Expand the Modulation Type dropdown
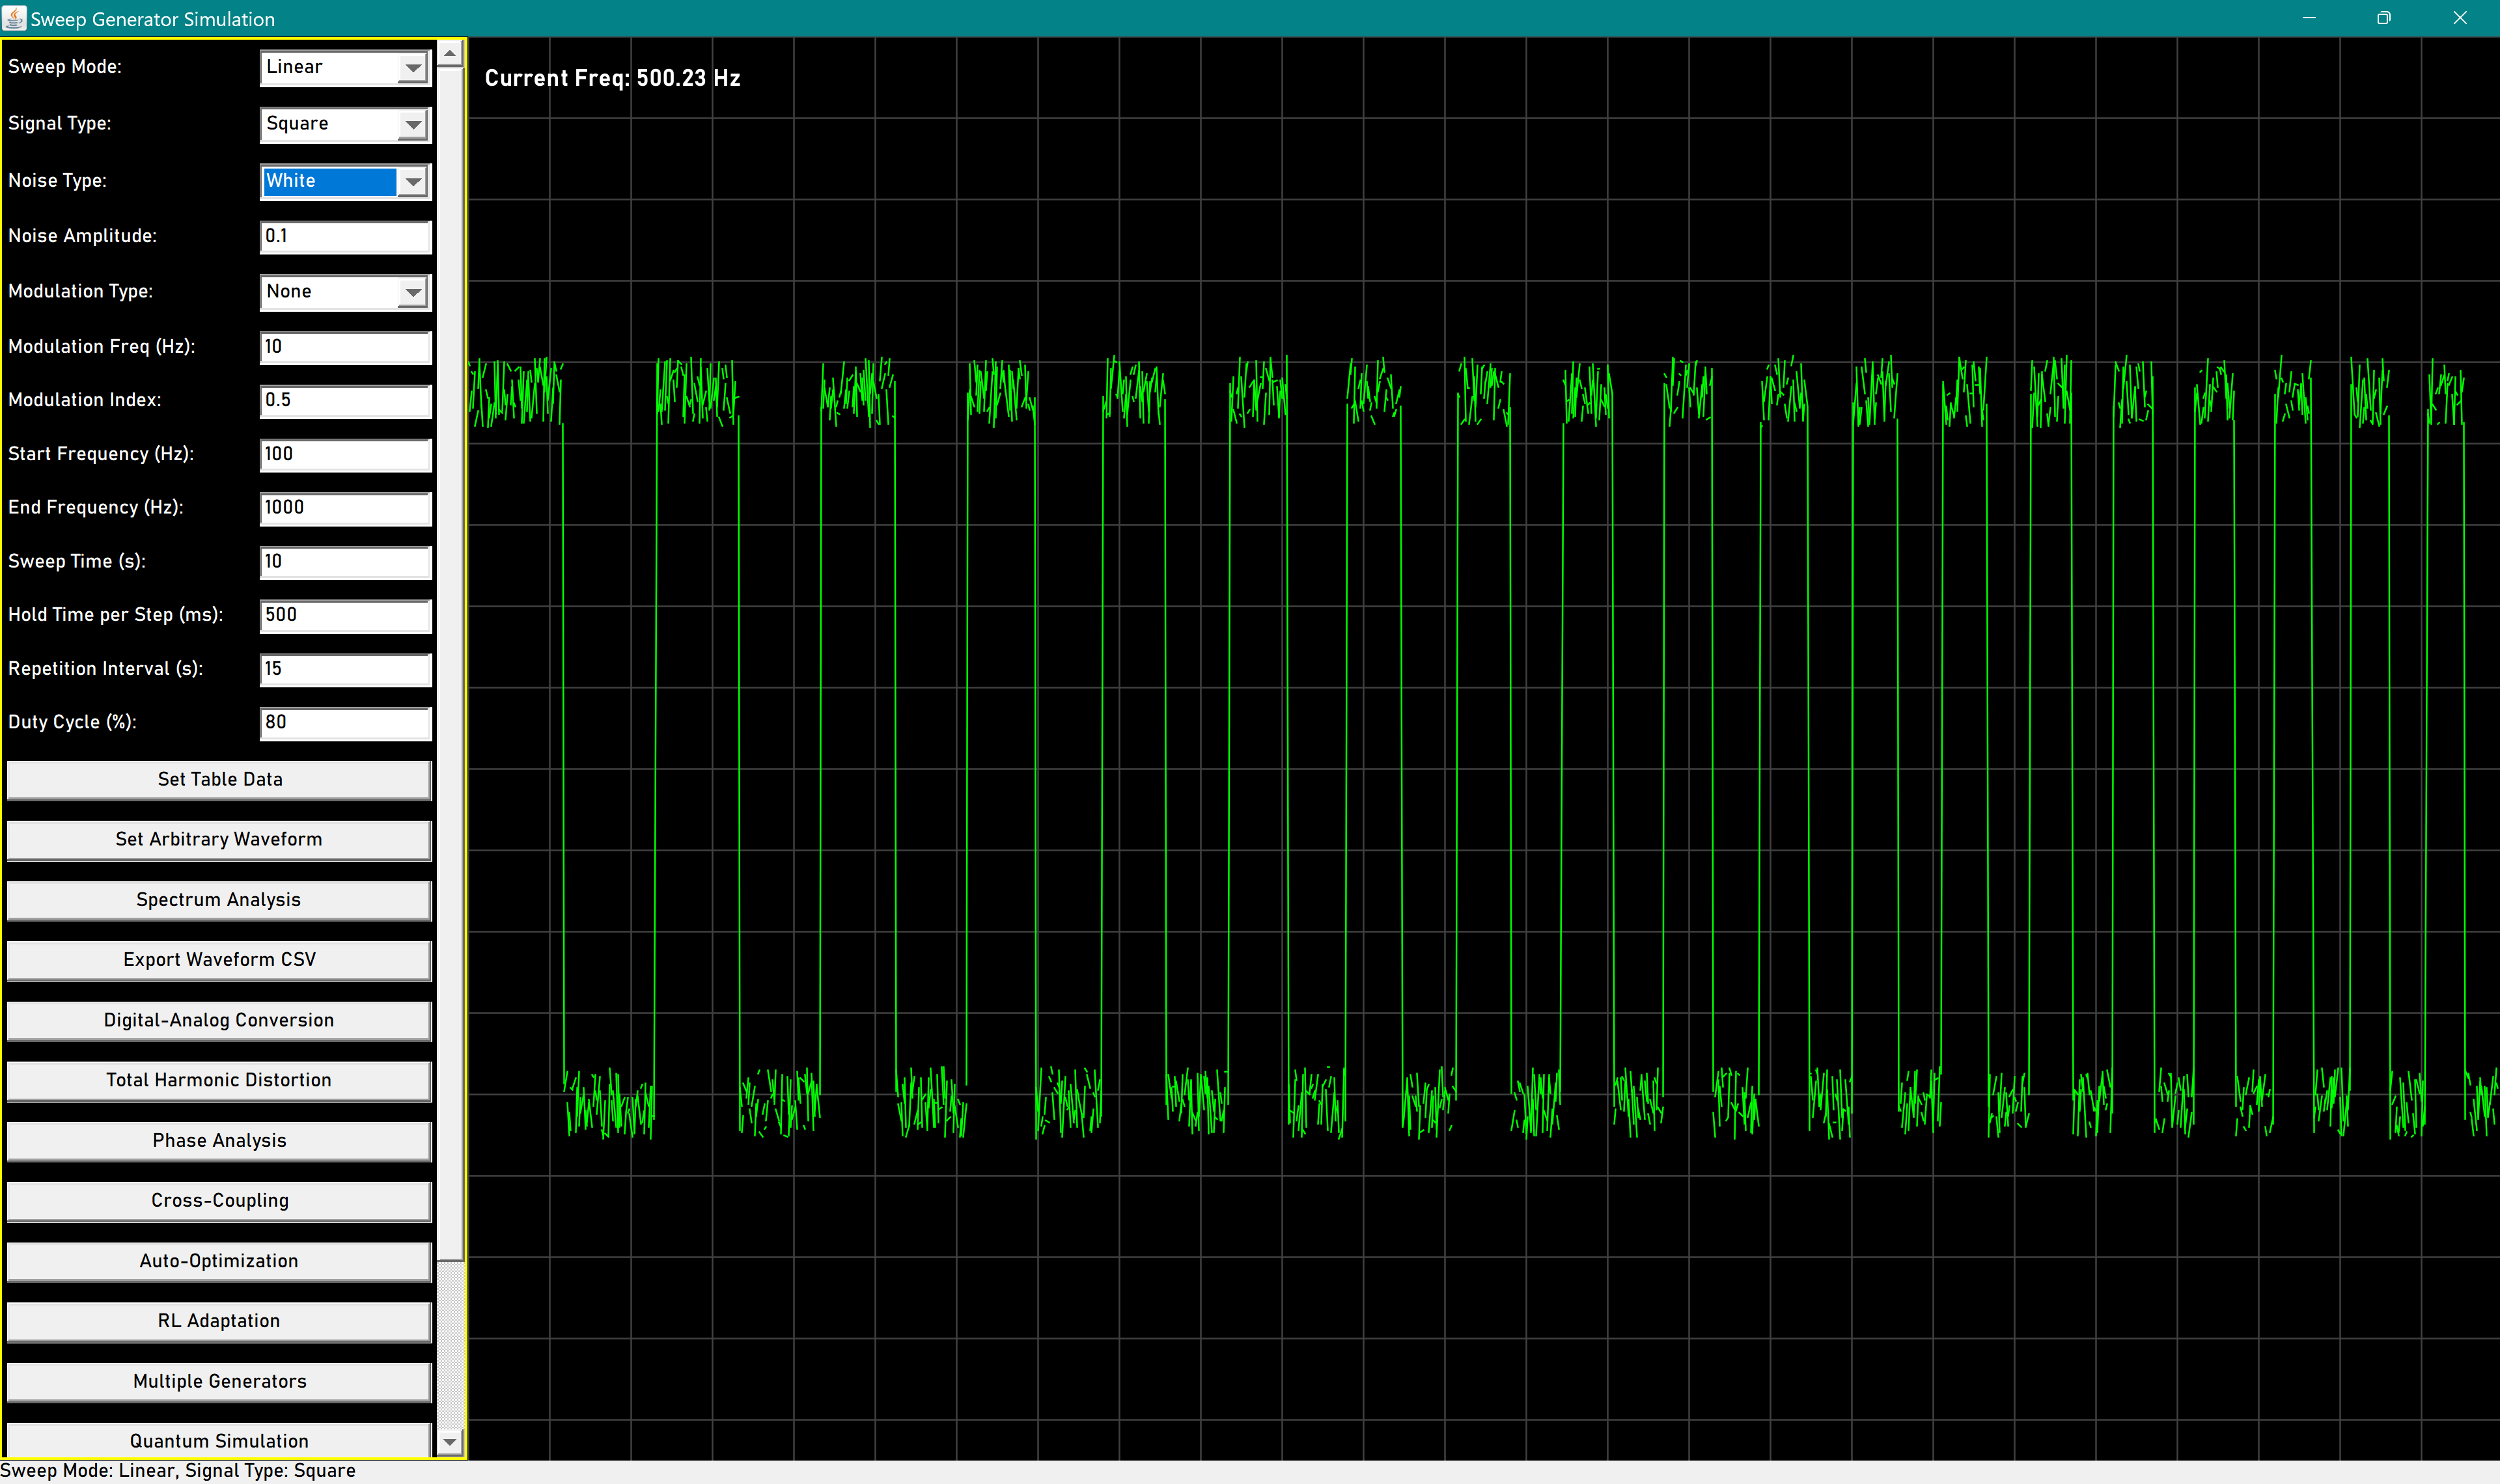The image size is (2500, 1484). tap(412, 292)
